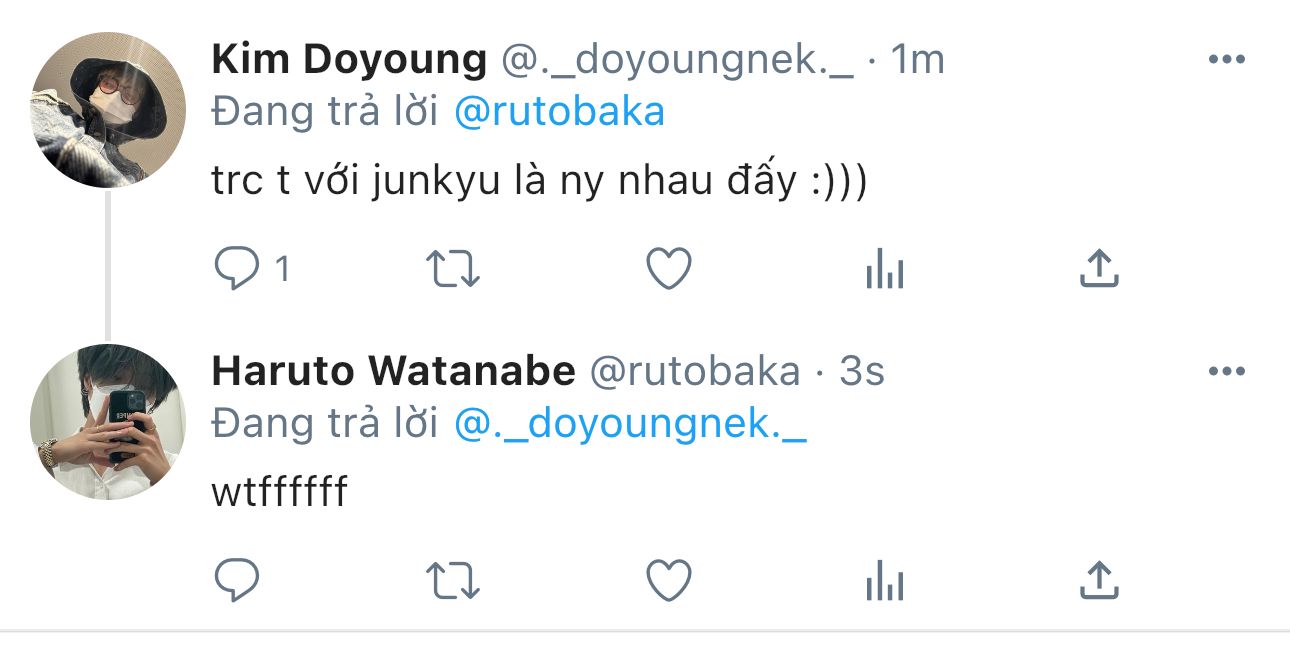Retweet Haruto Watanabe's tweet
Image resolution: width=1290 pixels, height=654 pixels.
(x=453, y=579)
